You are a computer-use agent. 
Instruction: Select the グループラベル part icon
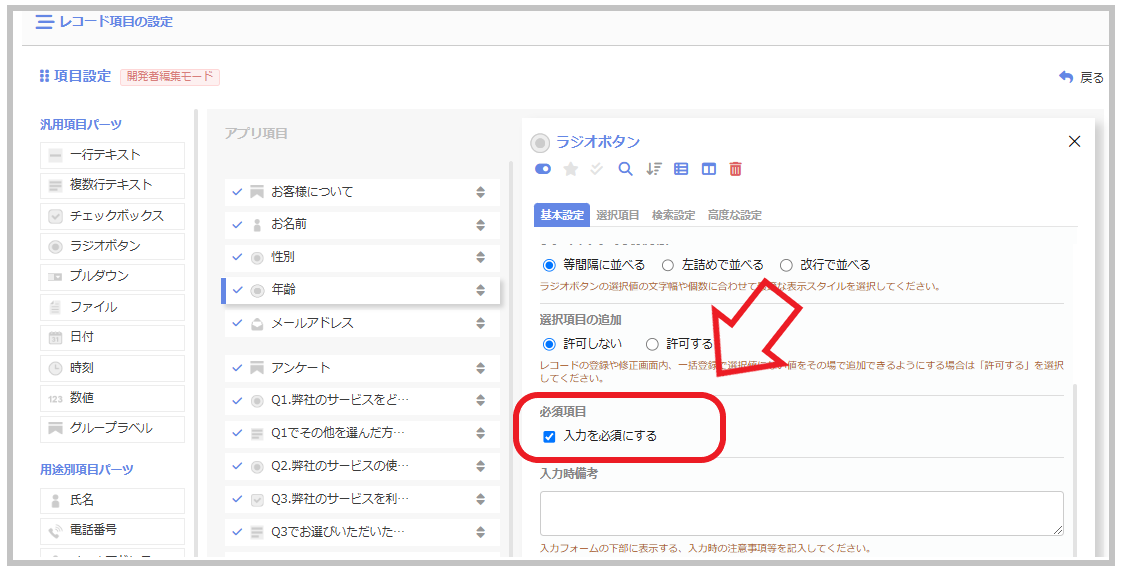click(55, 428)
